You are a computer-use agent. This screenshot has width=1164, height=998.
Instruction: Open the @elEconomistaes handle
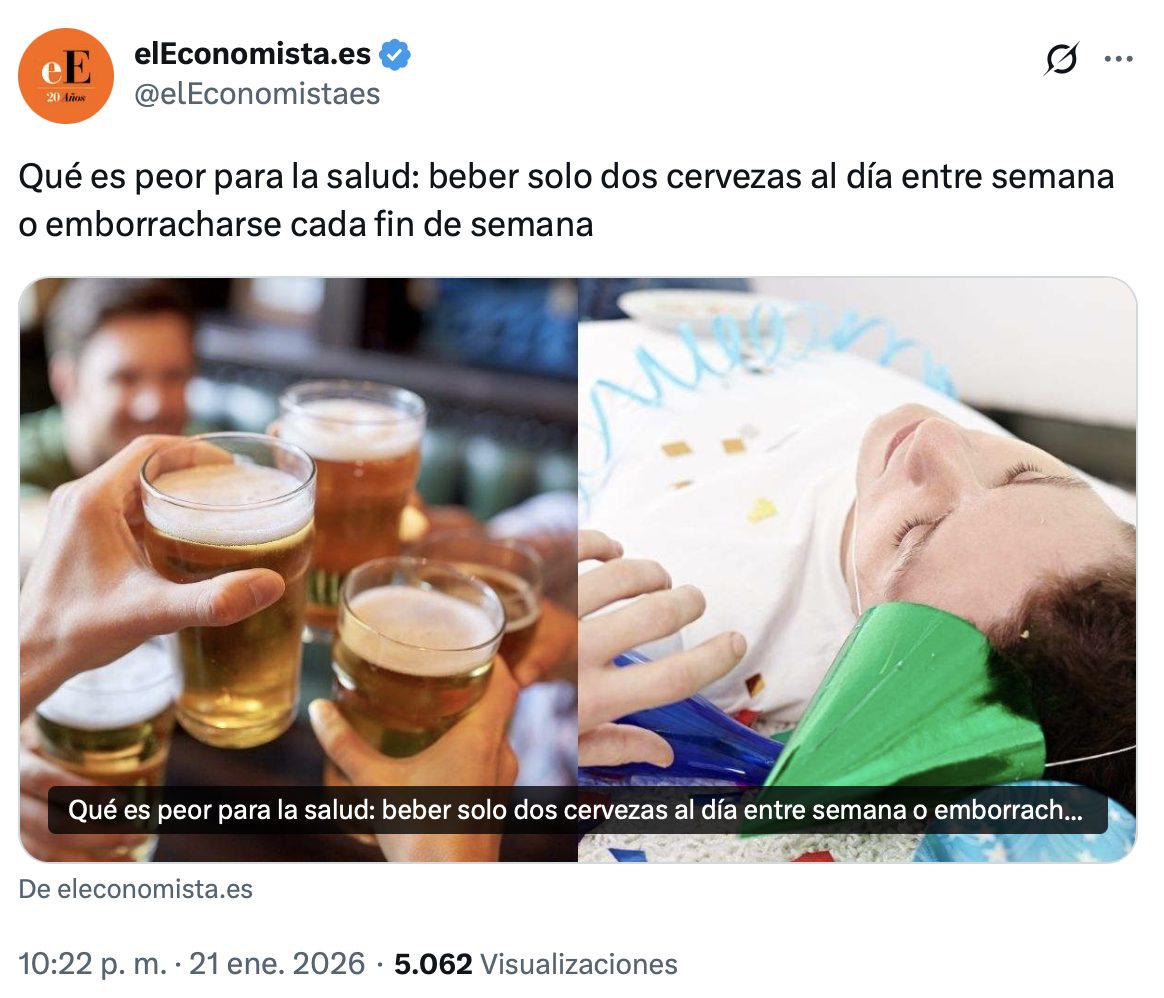pyautogui.click(x=257, y=94)
